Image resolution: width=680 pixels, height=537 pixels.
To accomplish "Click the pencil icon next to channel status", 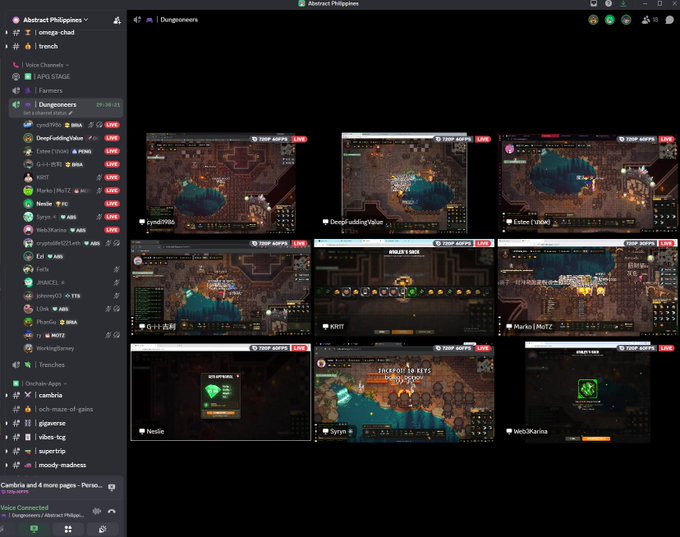I will click(71, 113).
